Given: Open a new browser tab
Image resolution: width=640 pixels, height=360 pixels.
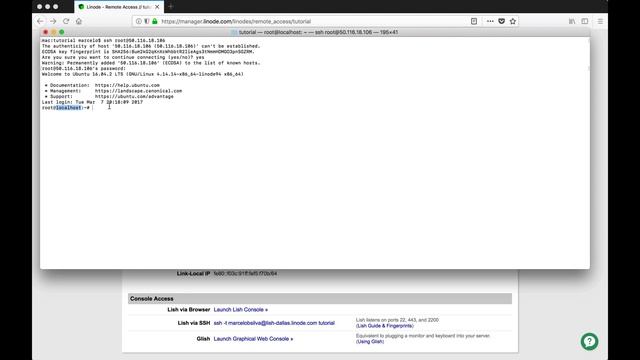Looking at the screenshot, I should tap(171, 7).
